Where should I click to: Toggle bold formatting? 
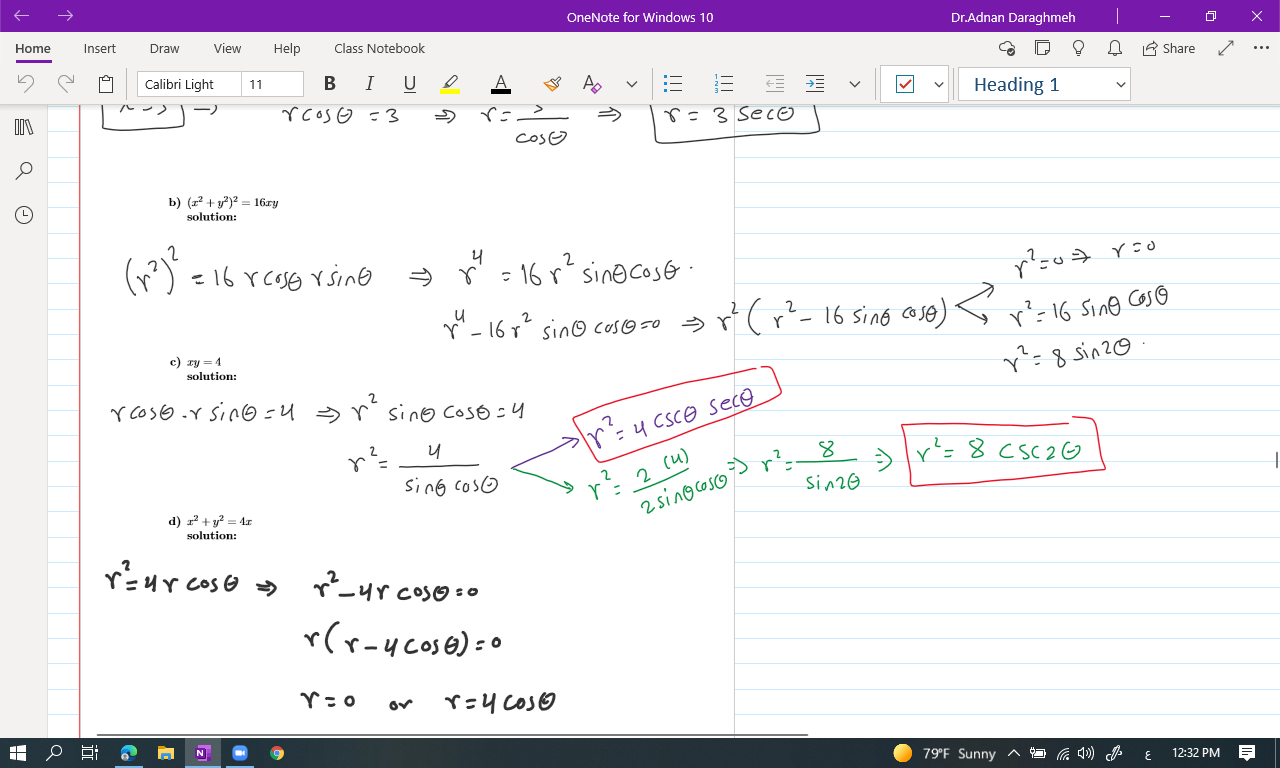(330, 84)
